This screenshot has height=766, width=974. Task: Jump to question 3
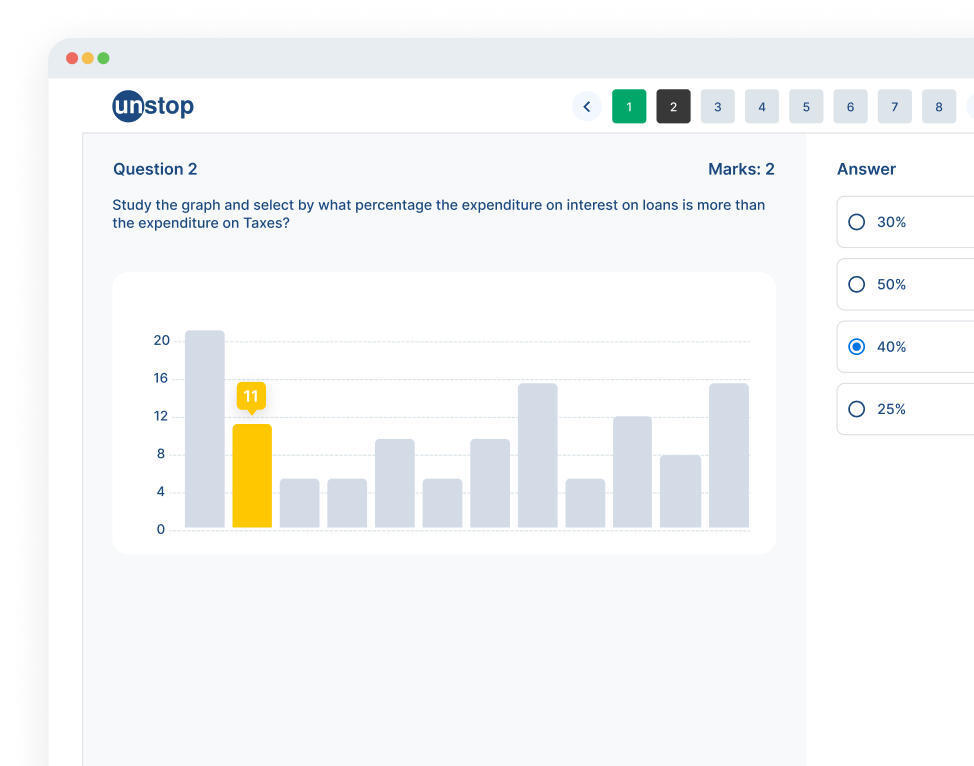717,106
